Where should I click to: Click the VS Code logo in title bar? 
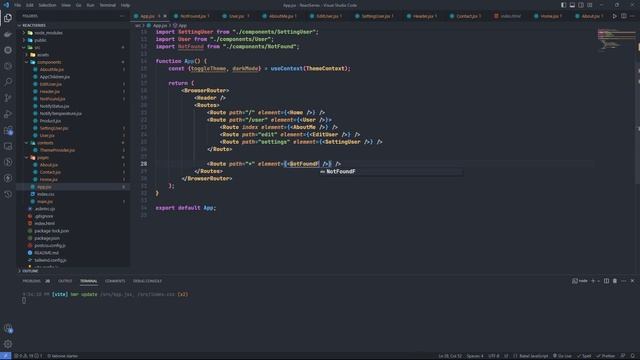click(x=6, y=5)
